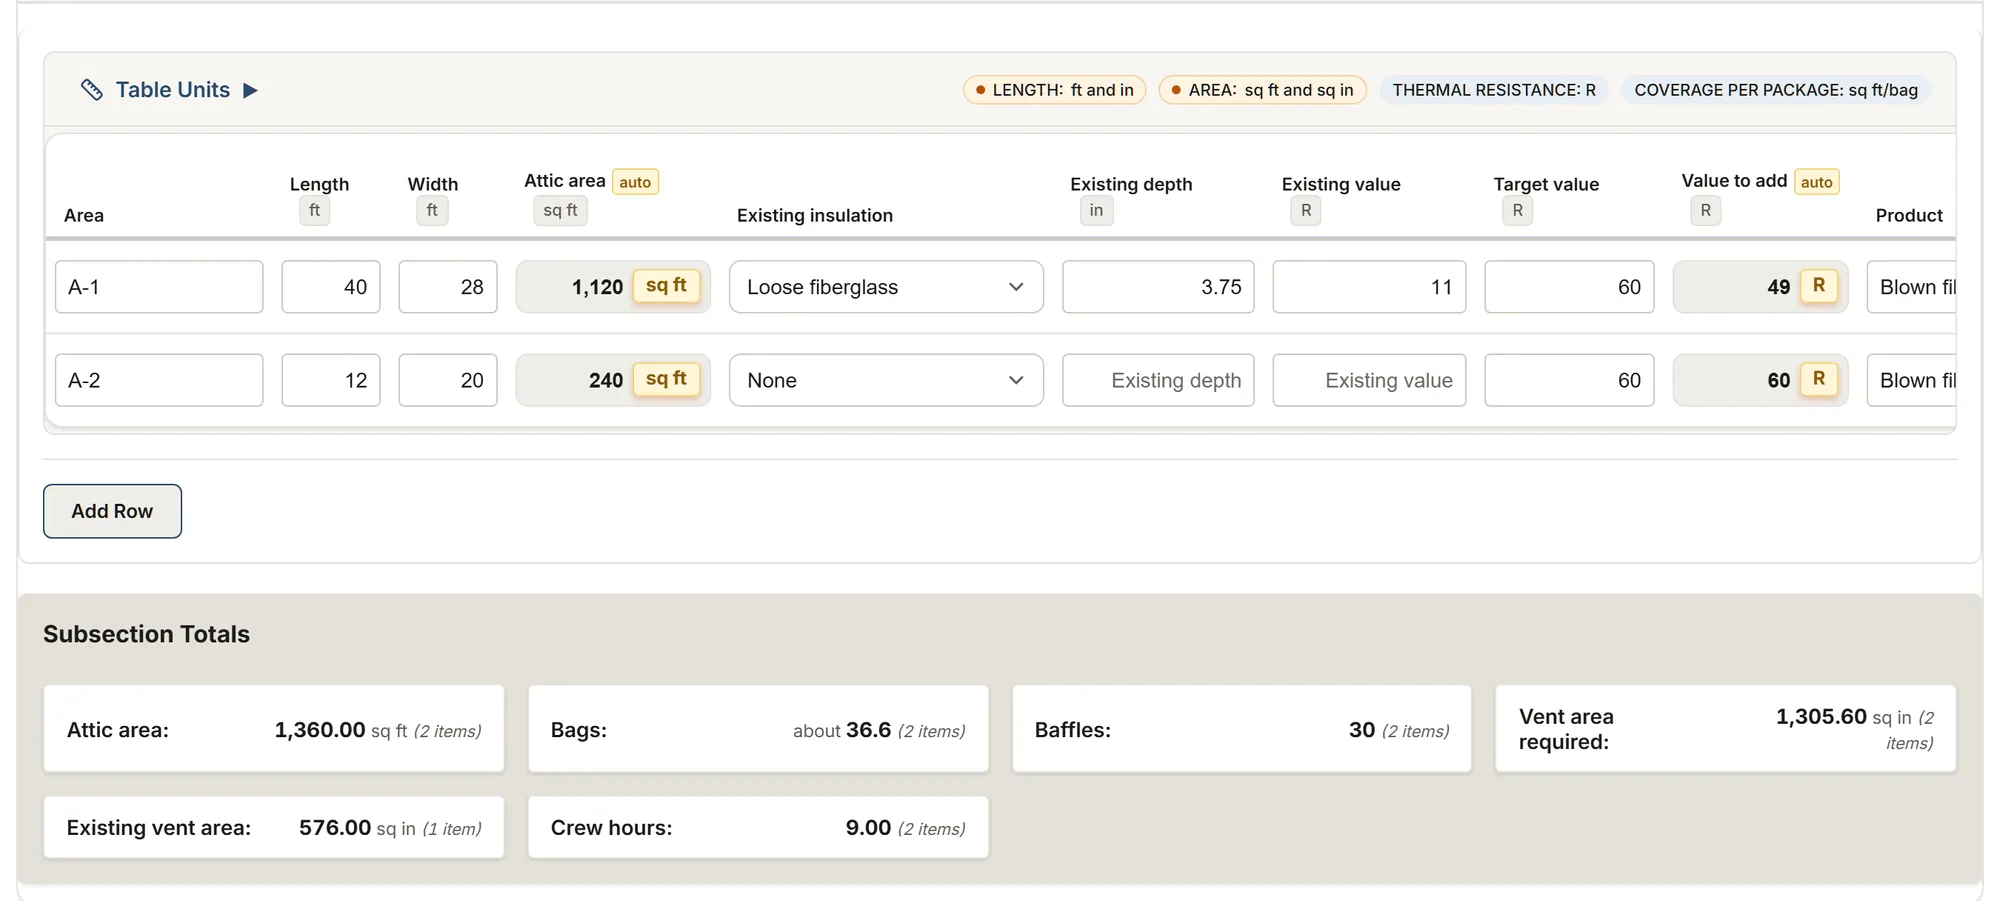
Task: Open the A-1 Product field Blown
Action: coord(1911,287)
